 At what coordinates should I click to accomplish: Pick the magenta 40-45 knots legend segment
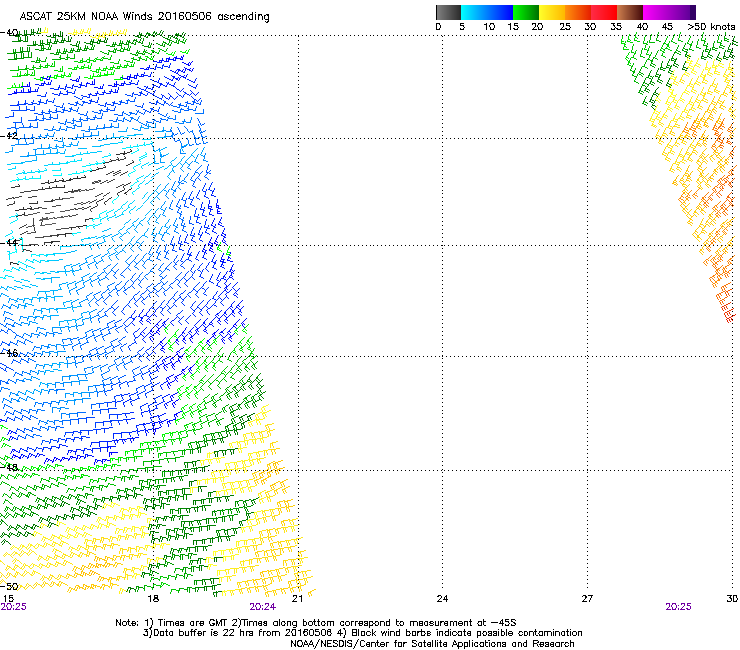pos(656,12)
